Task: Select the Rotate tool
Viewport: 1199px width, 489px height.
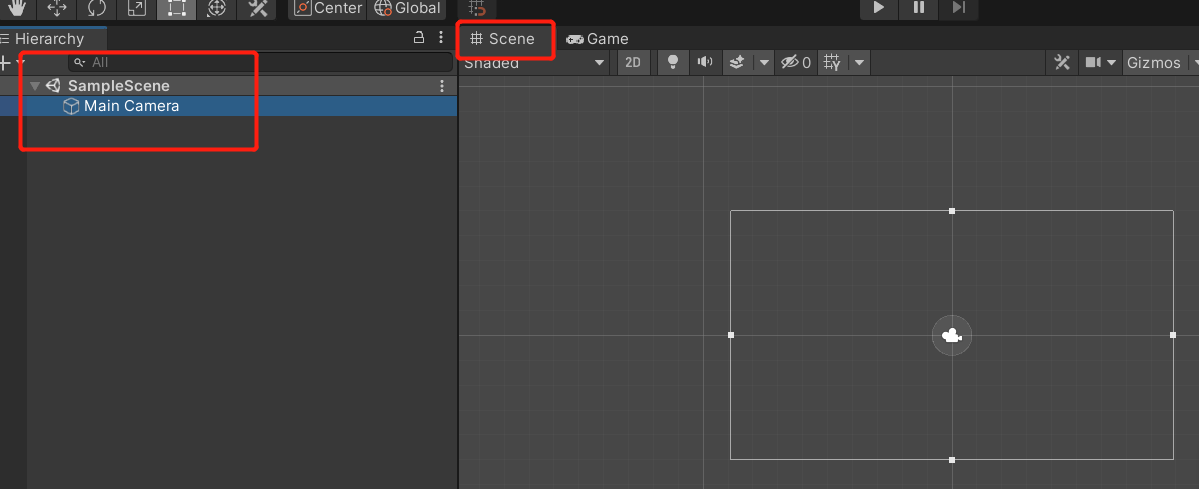Action: tap(96, 8)
